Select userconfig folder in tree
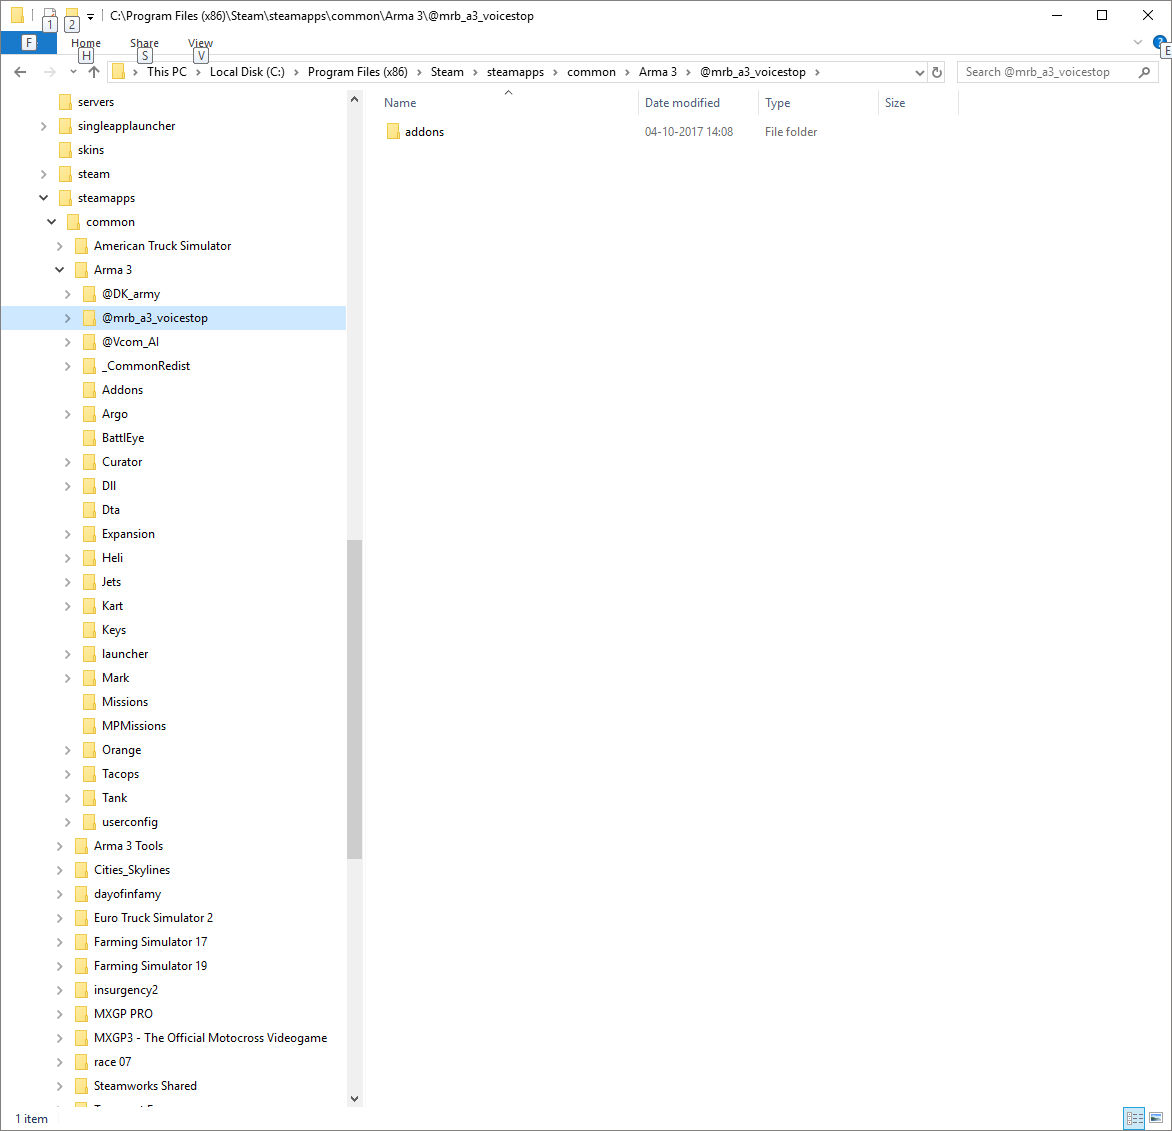Viewport: 1172px width, 1131px height. coord(129,822)
